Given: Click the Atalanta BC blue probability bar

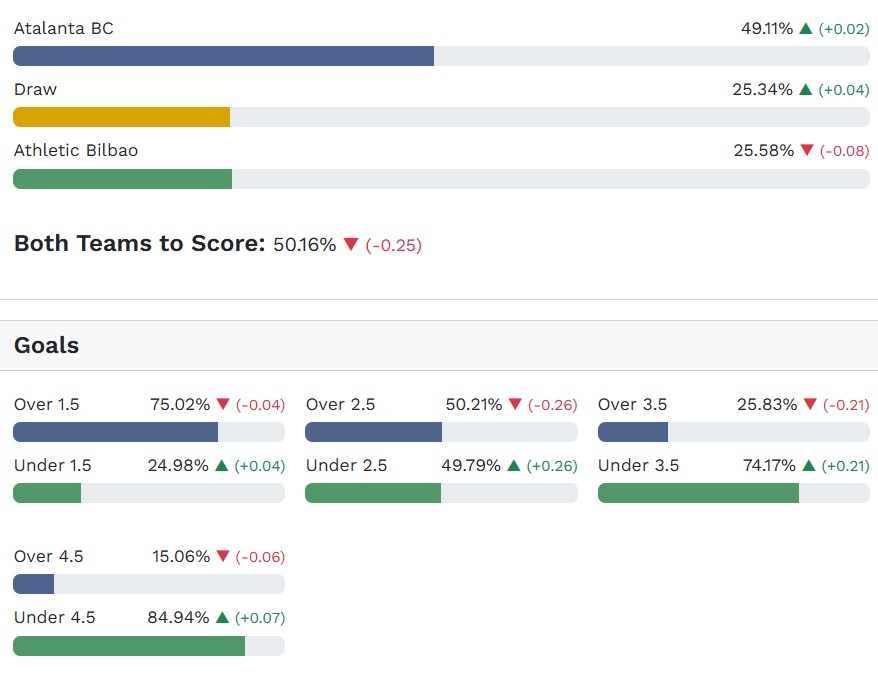Looking at the screenshot, I should click(223, 56).
